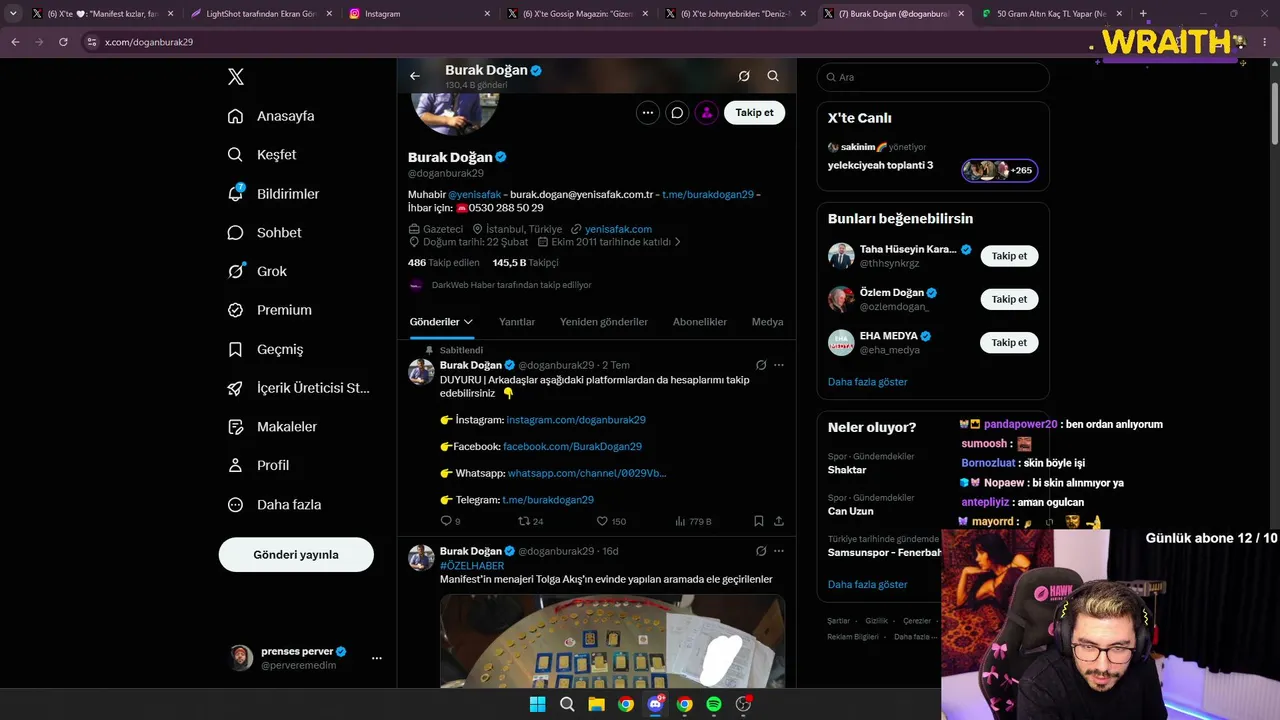The height and width of the screenshot is (720, 1280).
Task: Click the purple subscribe icon on the profile
Action: (707, 113)
